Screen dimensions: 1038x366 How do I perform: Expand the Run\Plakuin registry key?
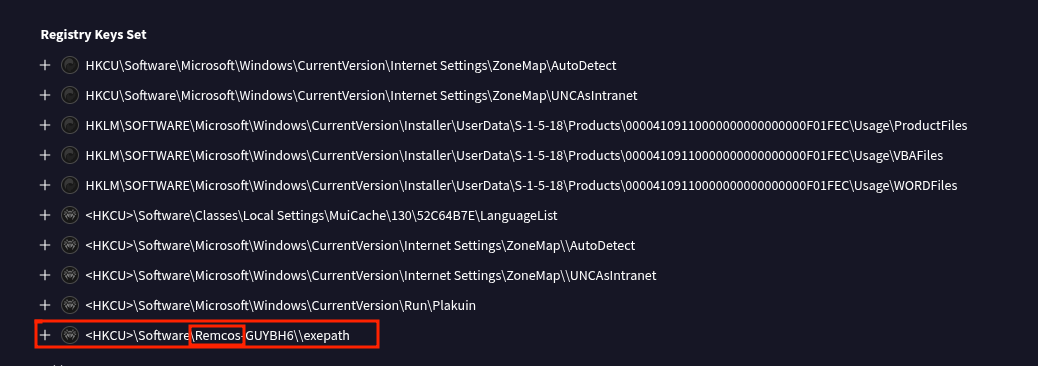45,305
